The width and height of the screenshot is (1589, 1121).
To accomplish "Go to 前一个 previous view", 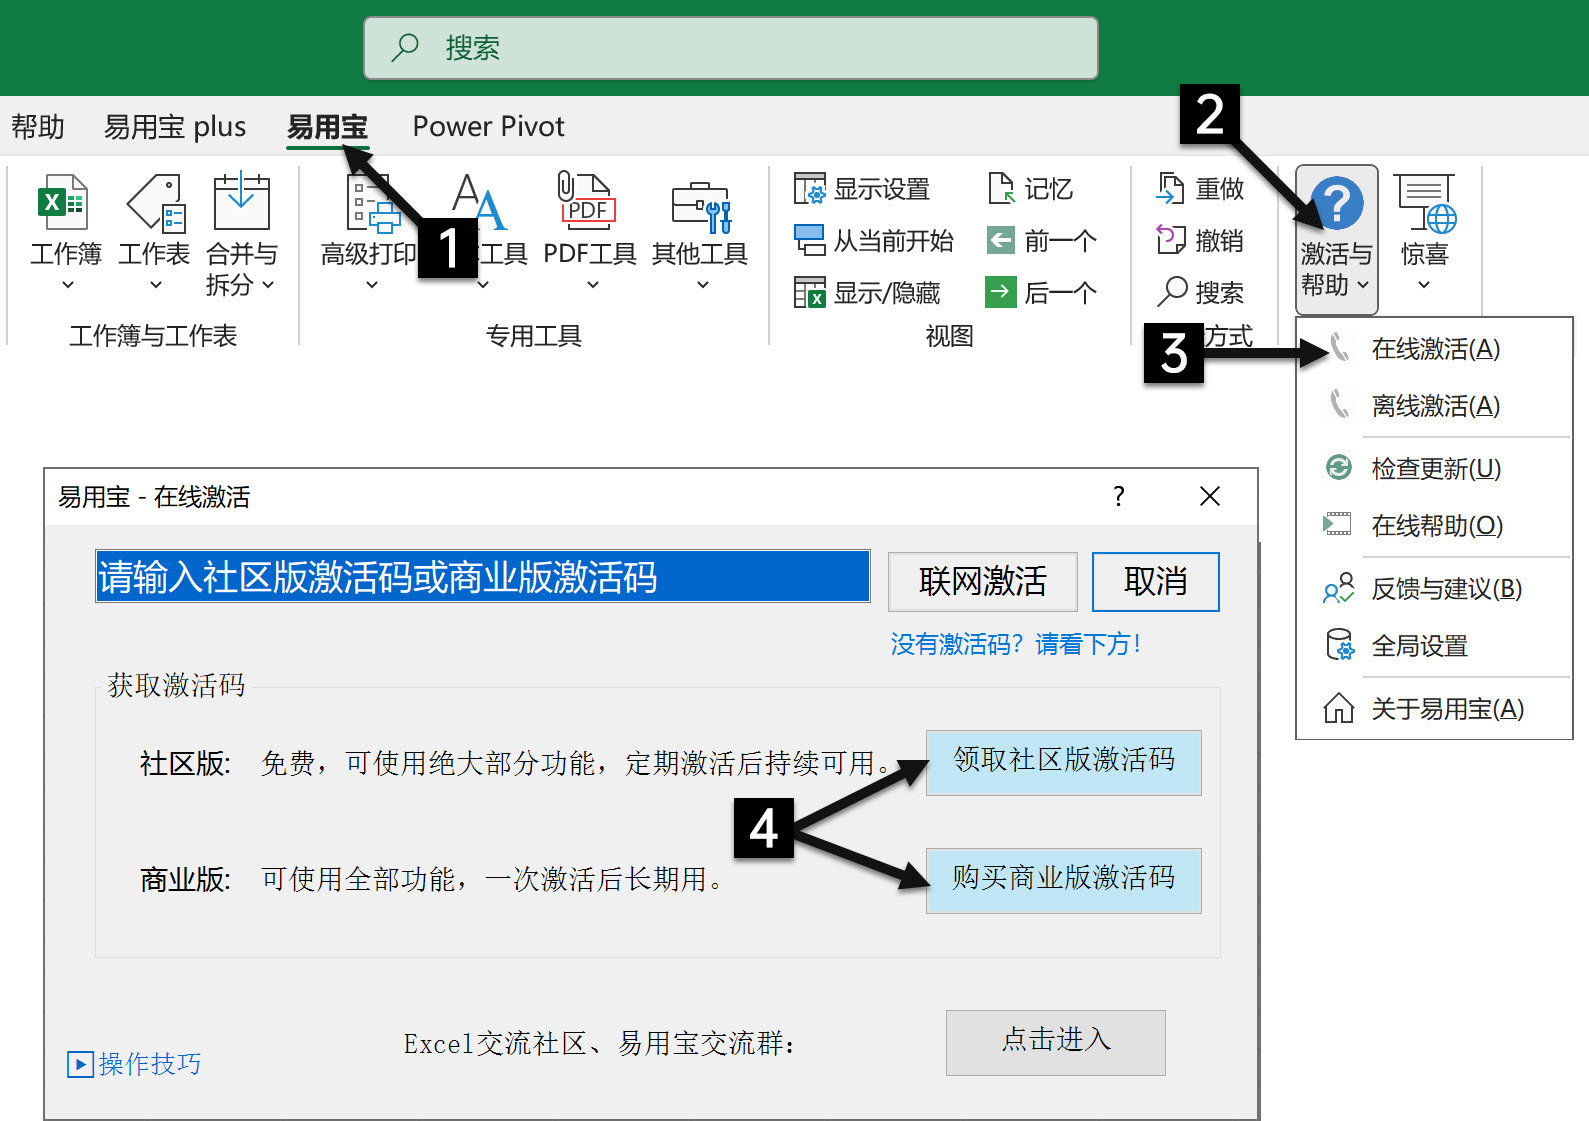I will (1041, 240).
